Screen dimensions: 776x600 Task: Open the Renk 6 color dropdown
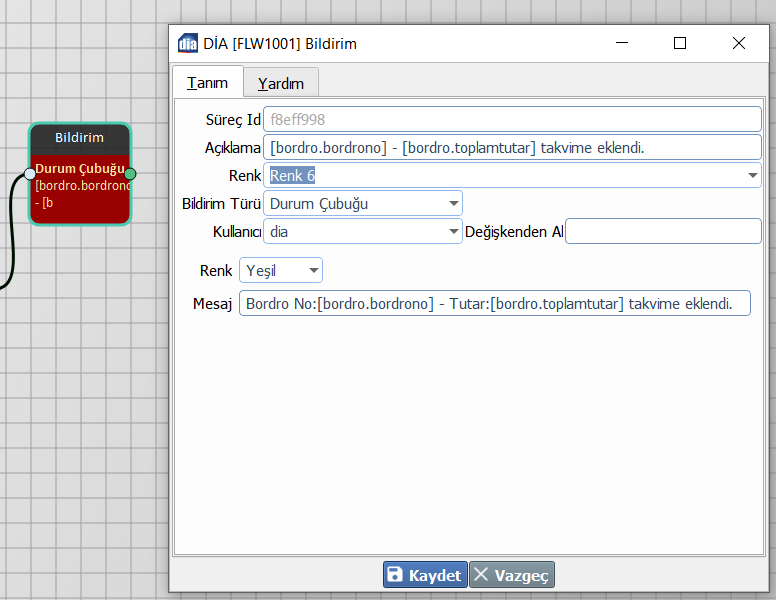(512, 175)
